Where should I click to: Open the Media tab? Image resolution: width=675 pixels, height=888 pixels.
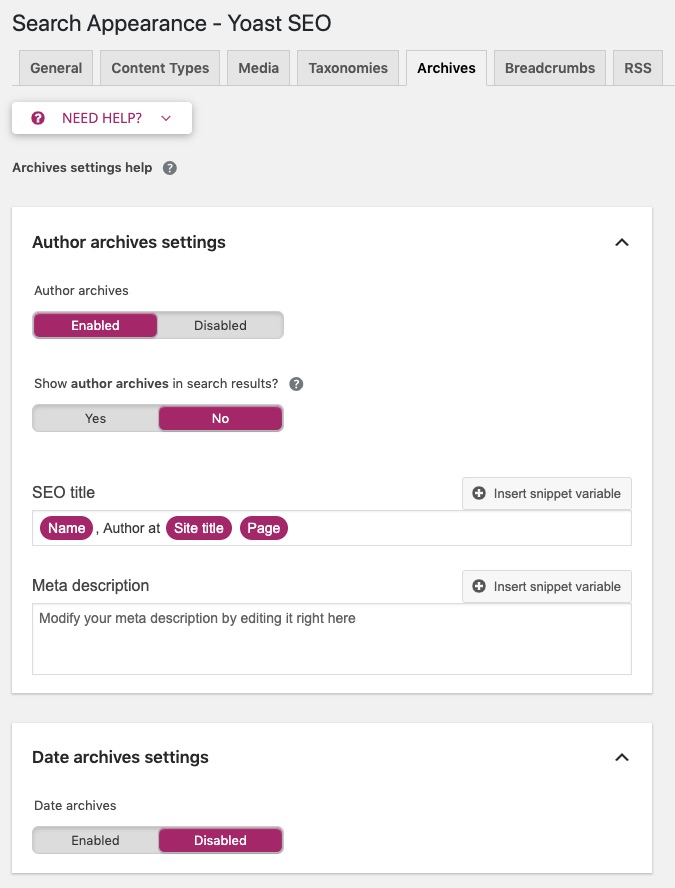[258, 68]
